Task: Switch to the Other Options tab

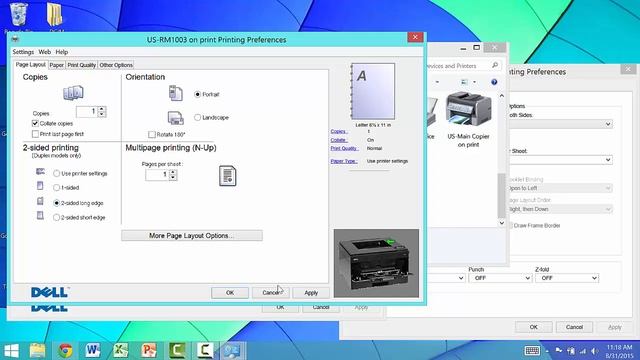Action: tap(116, 65)
